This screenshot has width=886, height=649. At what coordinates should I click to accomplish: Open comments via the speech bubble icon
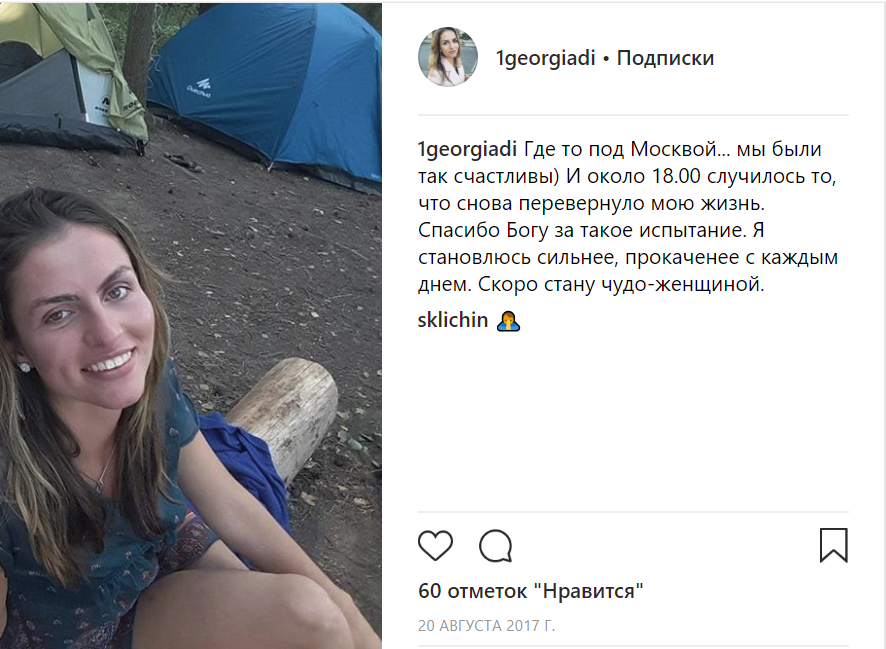[x=496, y=546]
